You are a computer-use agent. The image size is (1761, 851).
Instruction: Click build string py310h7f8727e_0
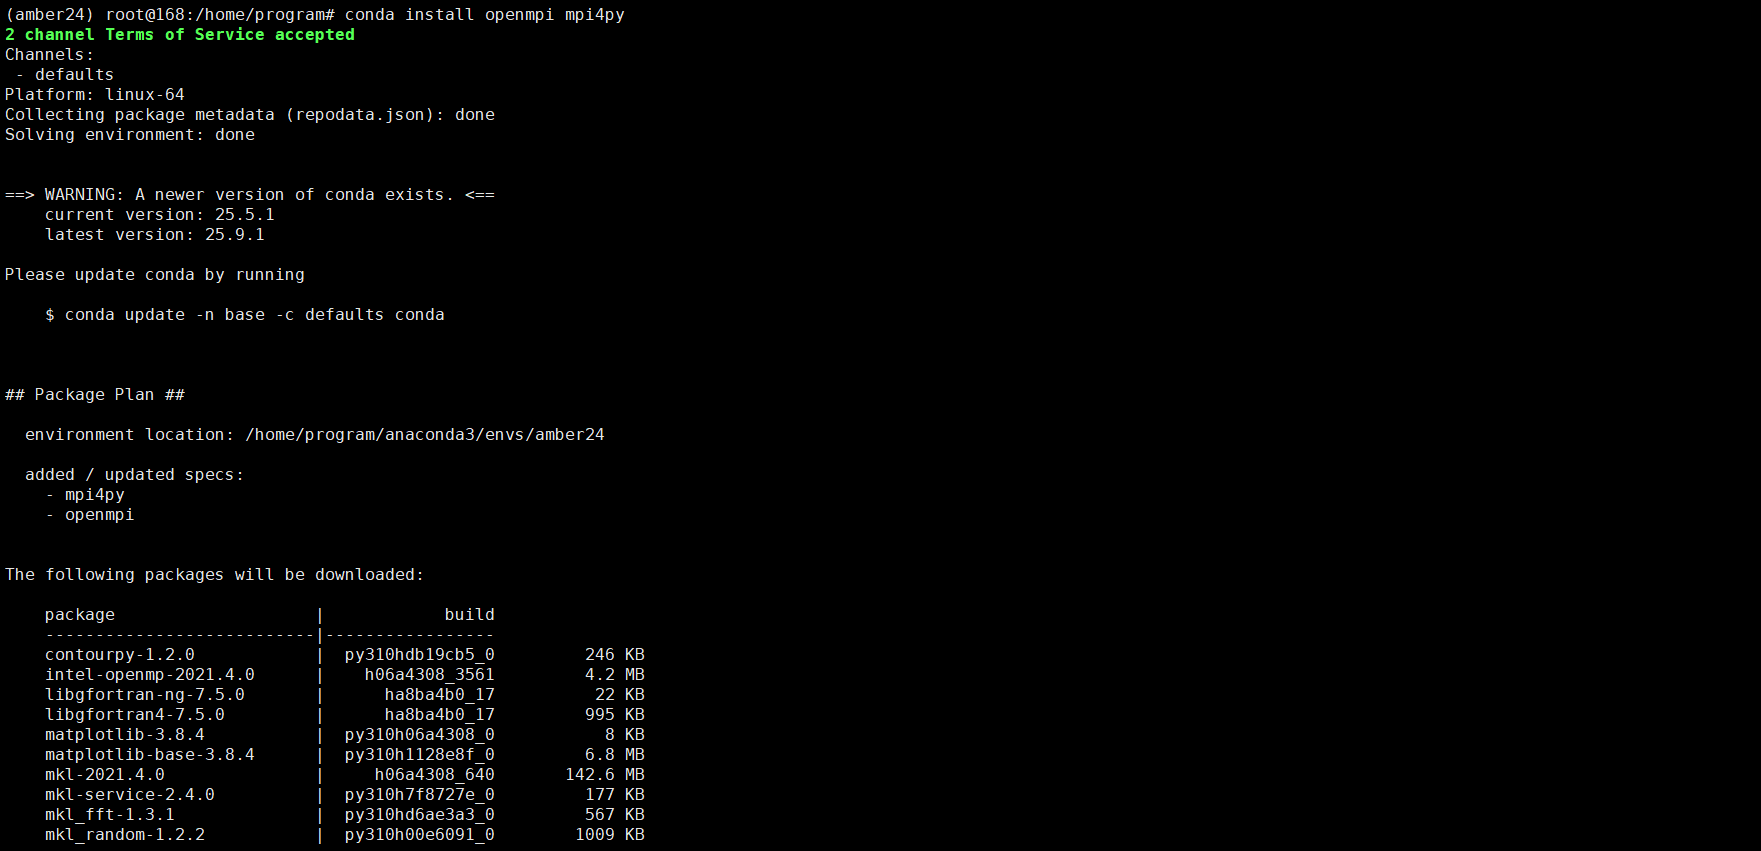420,795
